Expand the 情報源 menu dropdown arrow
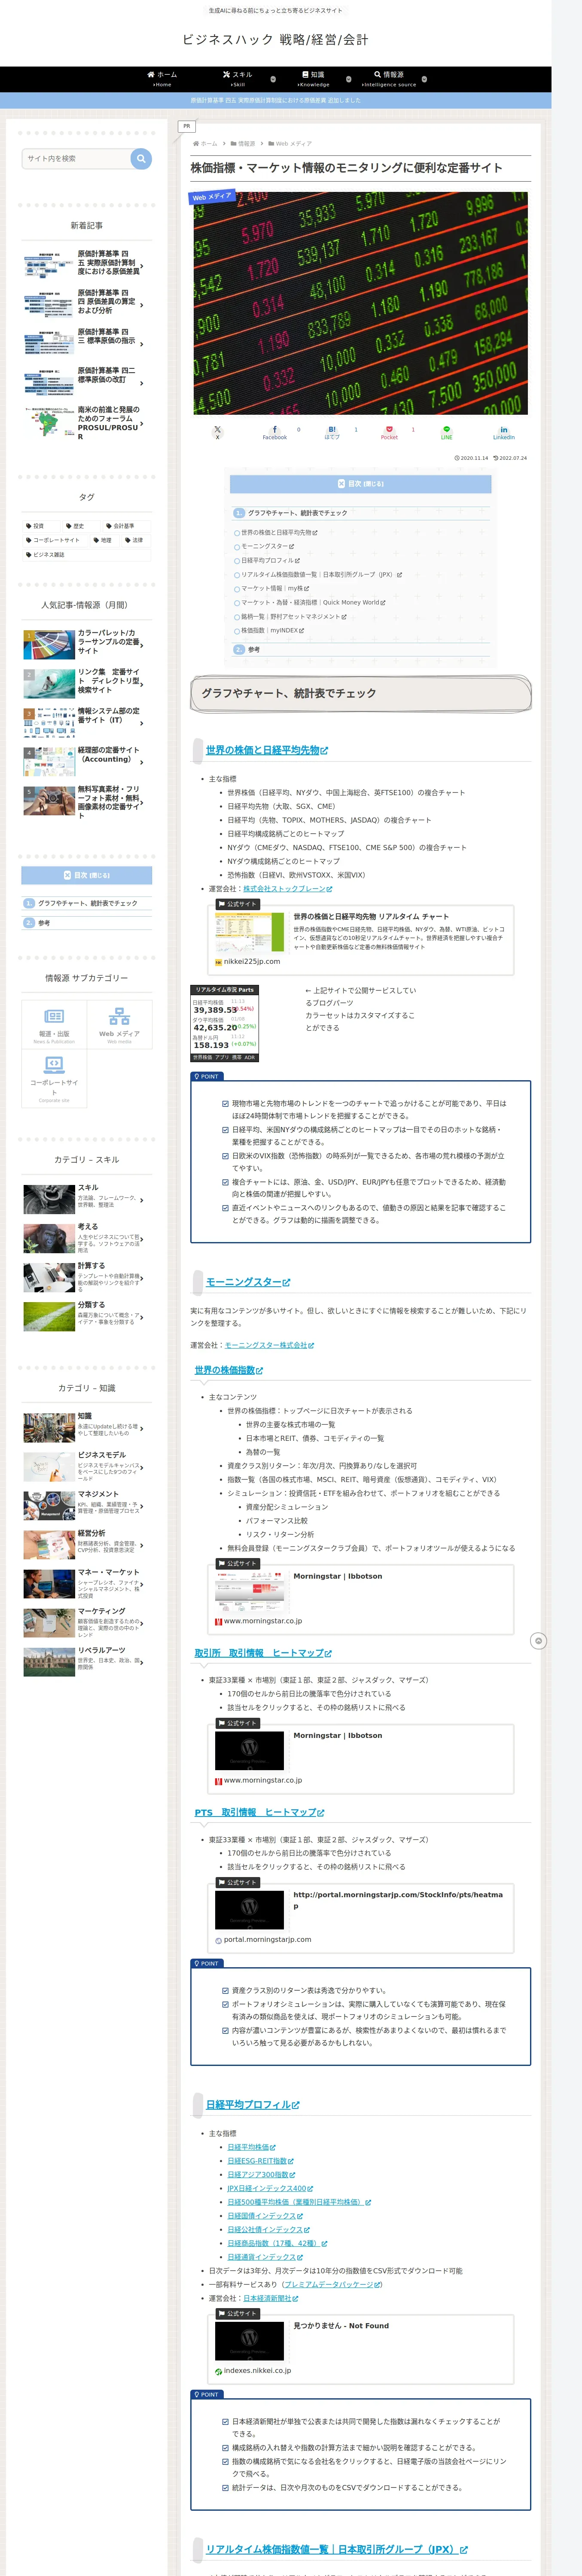582x2576 pixels. [x=424, y=79]
